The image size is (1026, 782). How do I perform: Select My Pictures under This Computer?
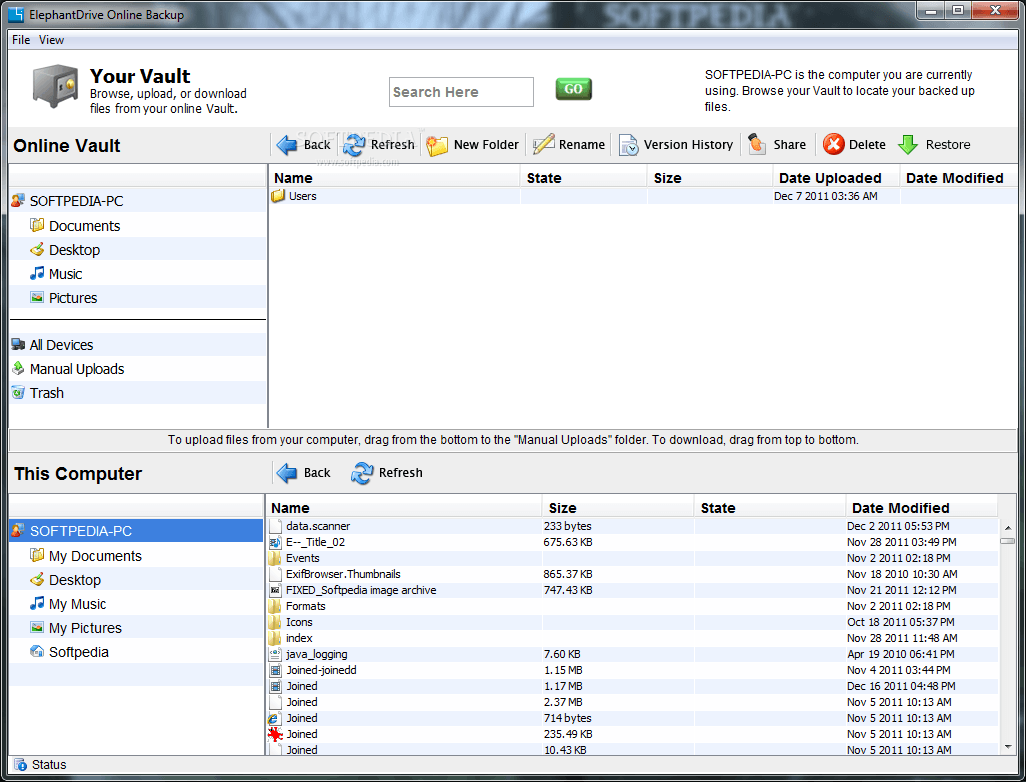(x=85, y=628)
